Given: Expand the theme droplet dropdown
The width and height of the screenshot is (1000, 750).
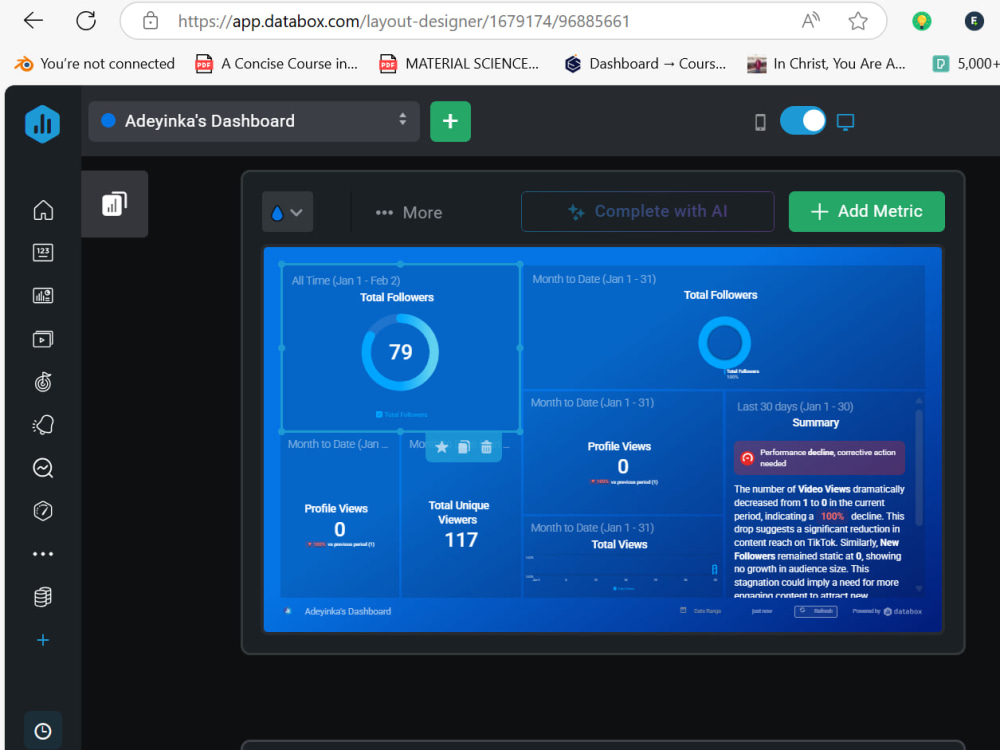Looking at the screenshot, I should (288, 211).
